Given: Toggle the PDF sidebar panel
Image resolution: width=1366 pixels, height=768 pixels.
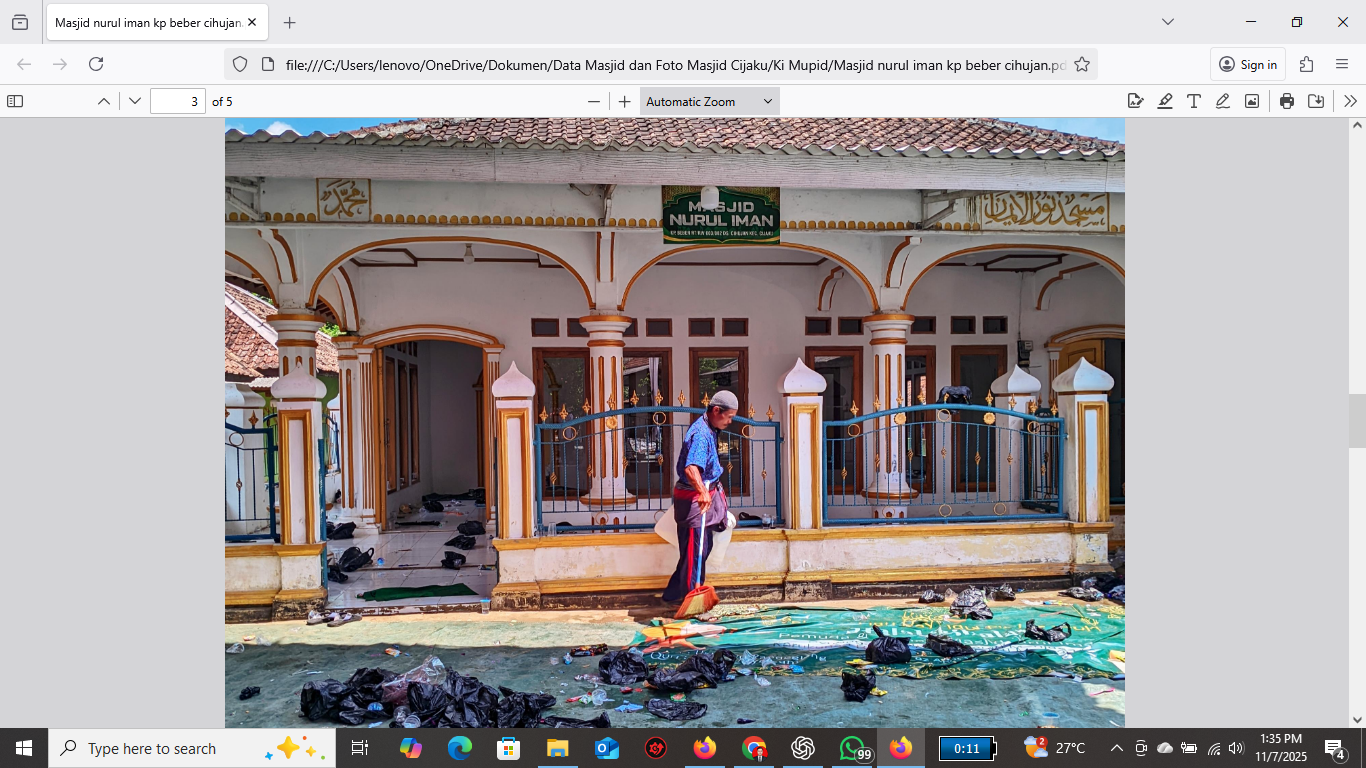Looking at the screenshot, I should point(15,101).
